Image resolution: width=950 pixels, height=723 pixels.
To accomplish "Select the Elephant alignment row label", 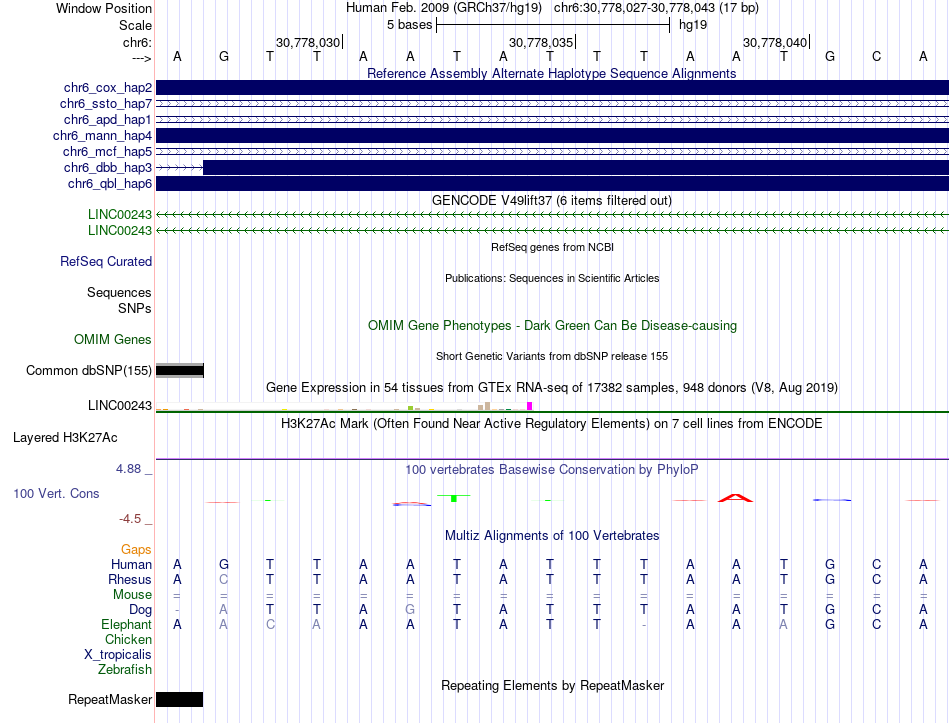I will click(x=127, y=624).
